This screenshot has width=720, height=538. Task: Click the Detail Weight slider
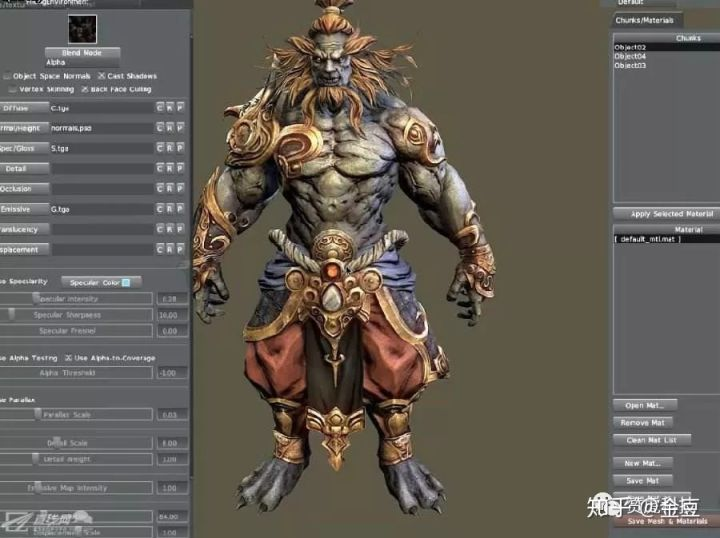(76, 459)
